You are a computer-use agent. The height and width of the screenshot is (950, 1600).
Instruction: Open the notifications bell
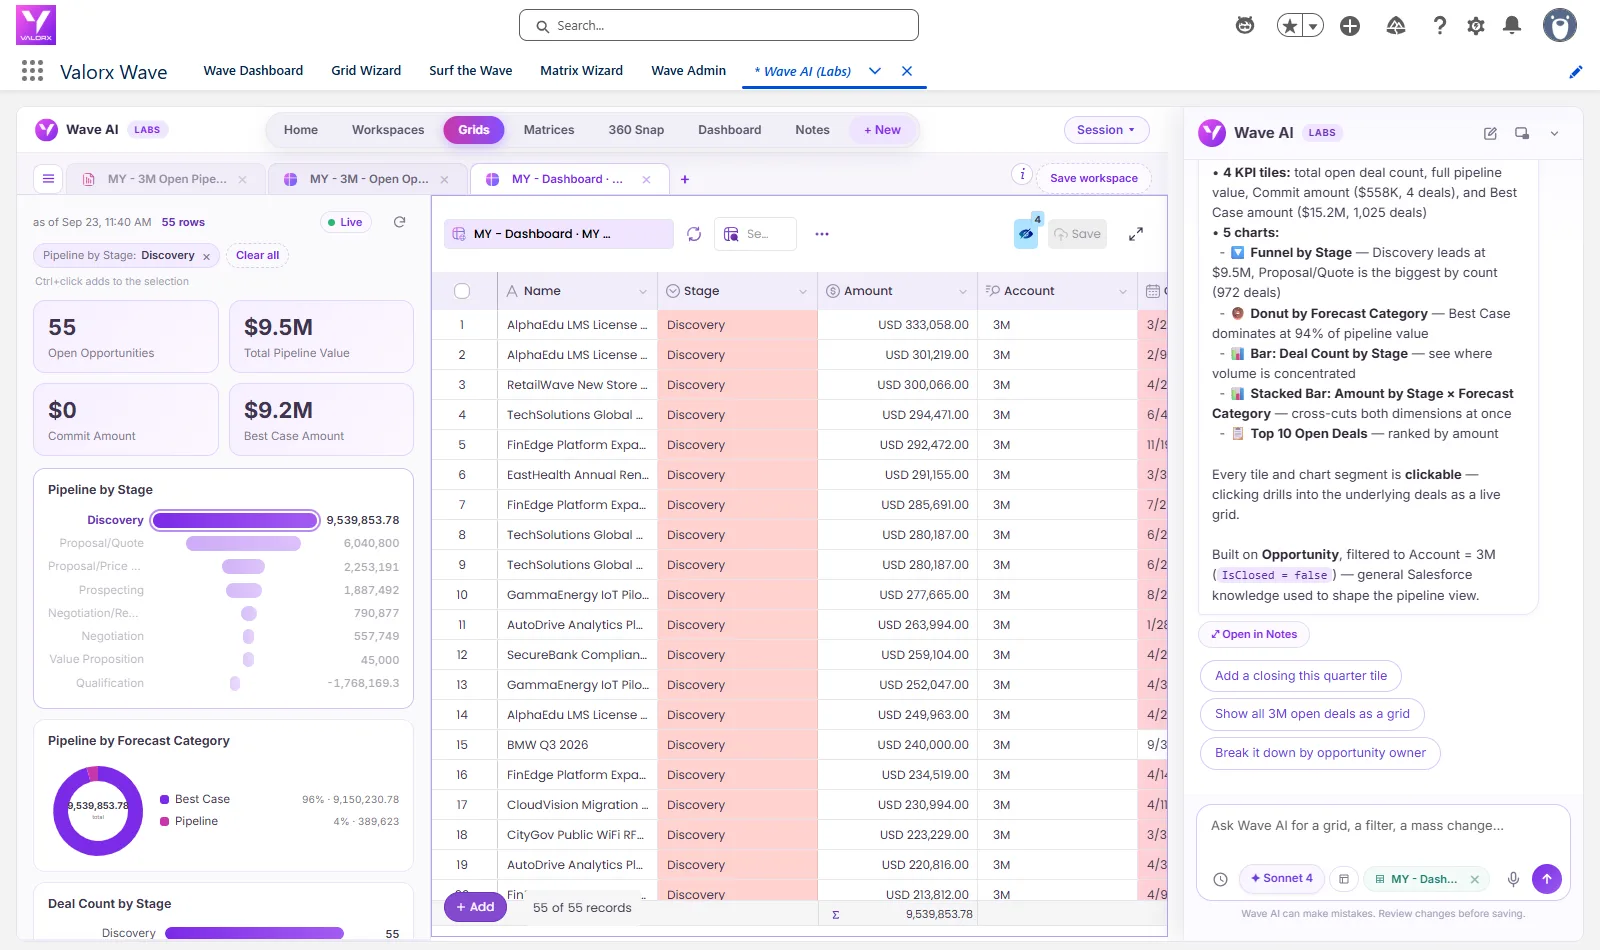[1512, 26]
